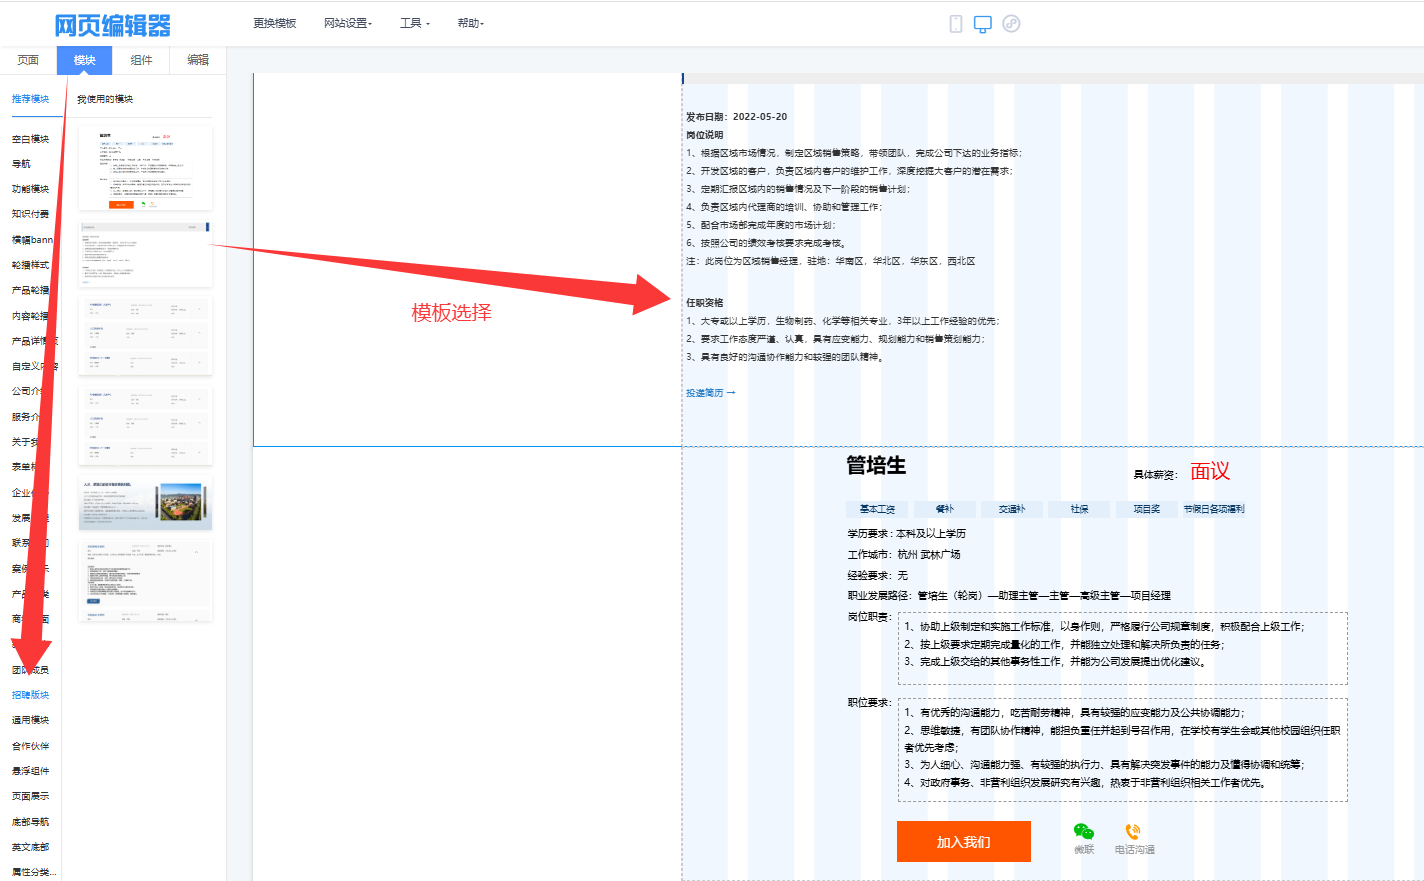Image resolution: width=1424 pixels, height=881 pixels.
Task: Switch to desktop monitor preview
Action: (x=983, y=24)
